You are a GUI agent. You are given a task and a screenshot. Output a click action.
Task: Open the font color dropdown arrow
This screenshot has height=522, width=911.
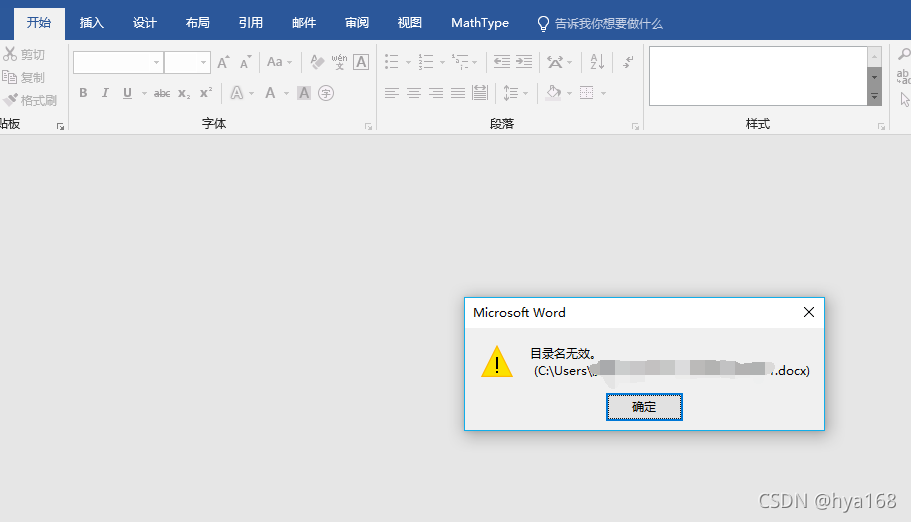pos(286,94)
